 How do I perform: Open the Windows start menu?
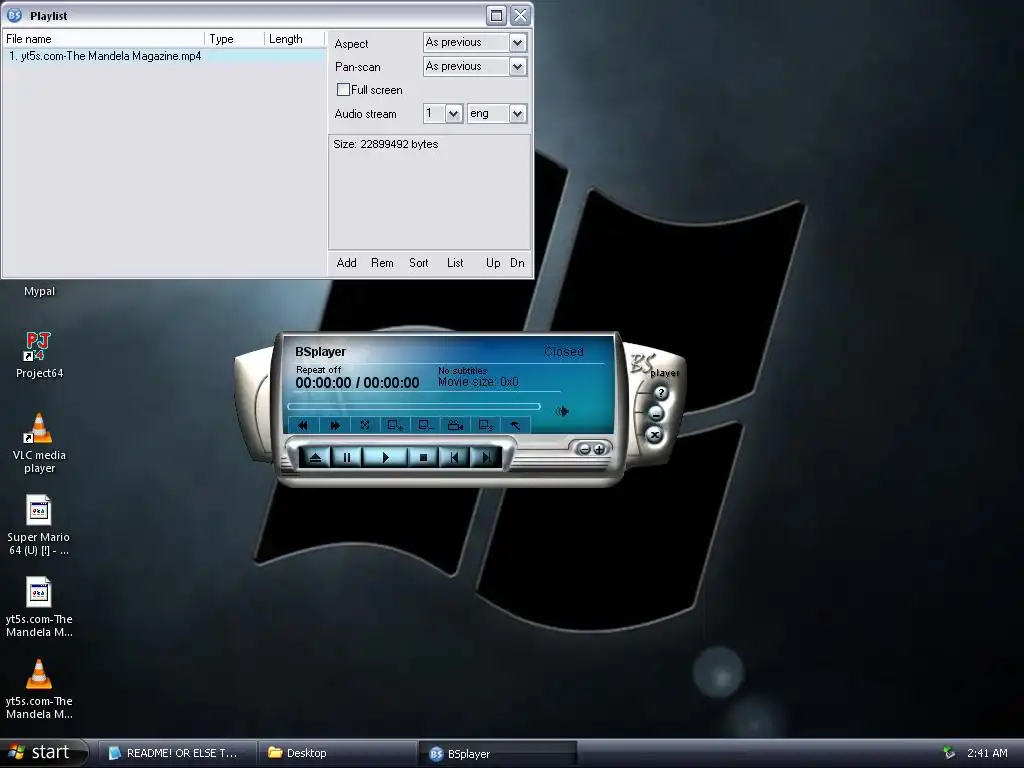[x=43, y=753]
